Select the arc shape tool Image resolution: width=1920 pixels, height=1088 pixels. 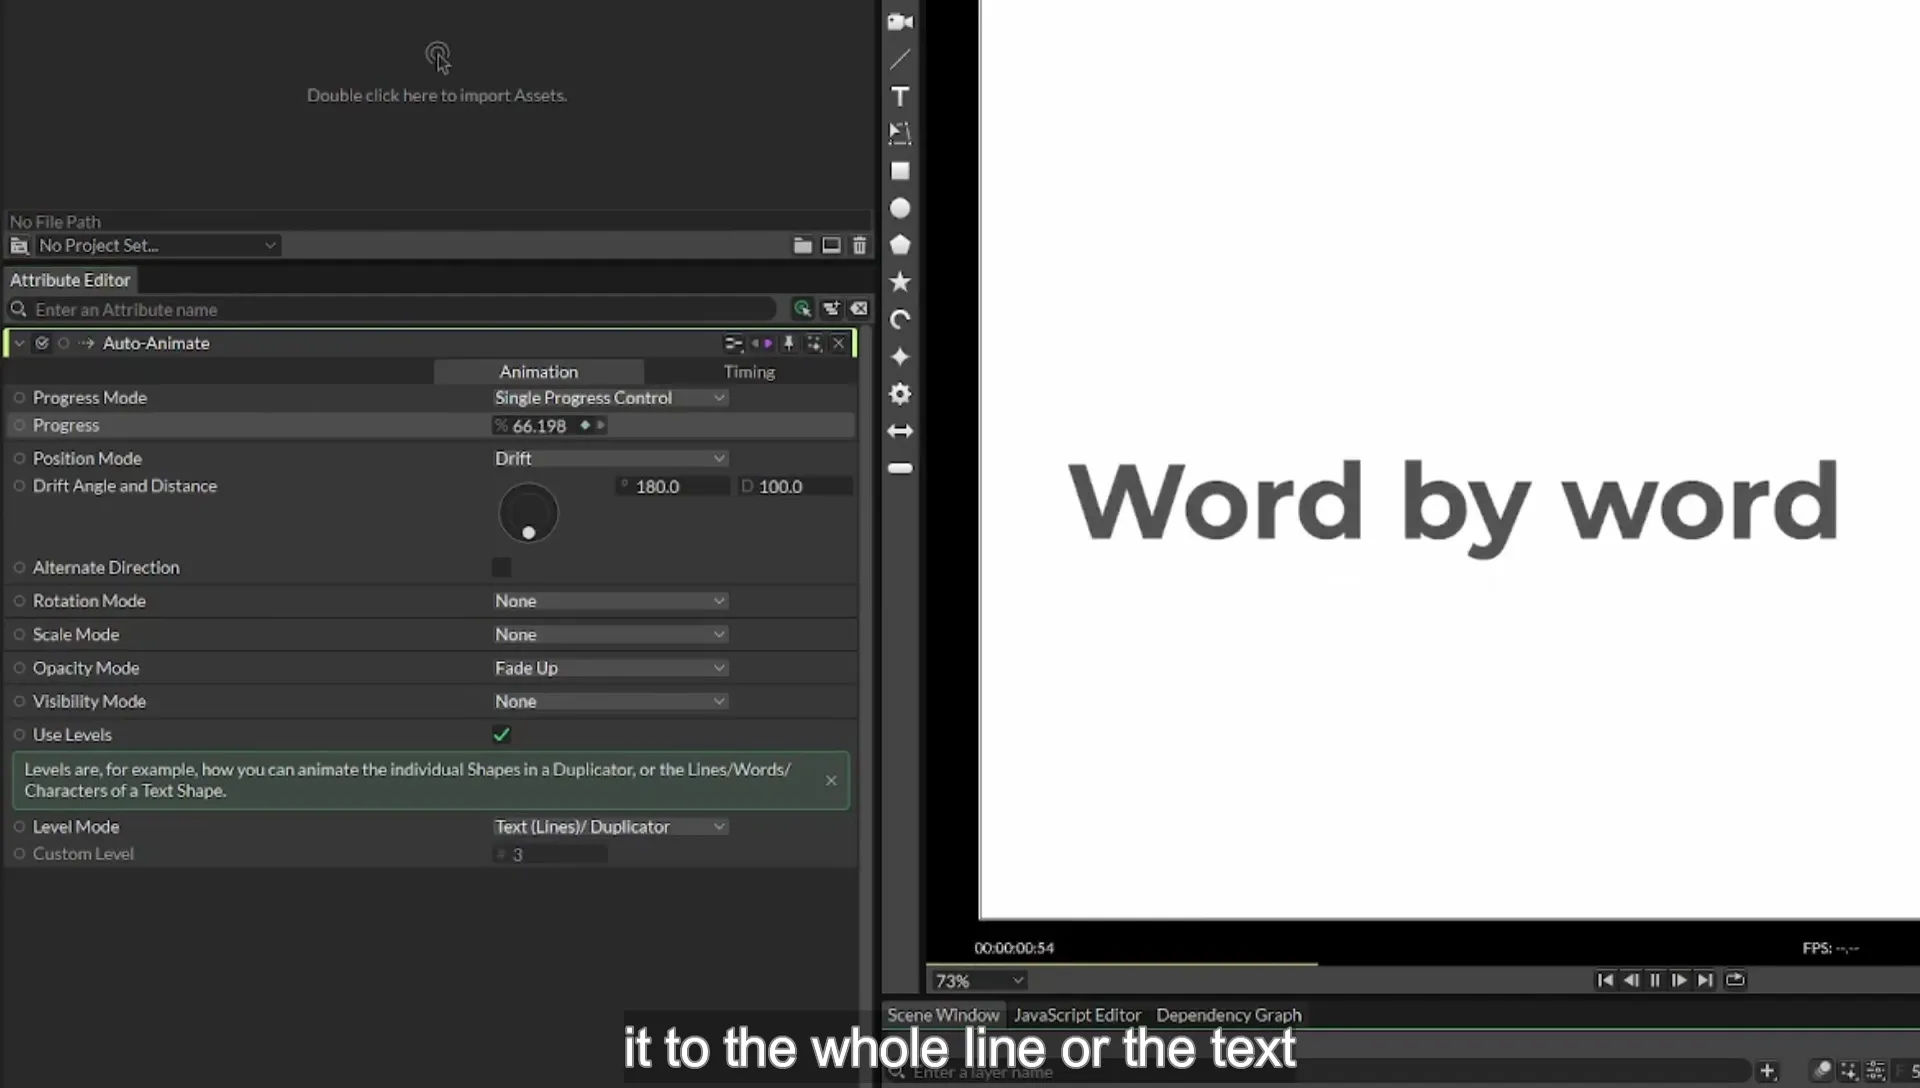click(x=900, y=320)
